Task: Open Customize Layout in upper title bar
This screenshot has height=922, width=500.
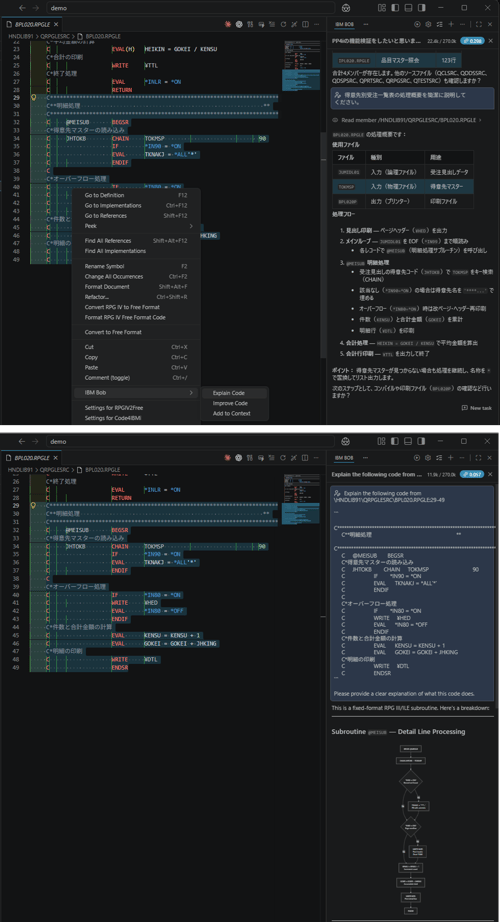Action: [382, 8]
